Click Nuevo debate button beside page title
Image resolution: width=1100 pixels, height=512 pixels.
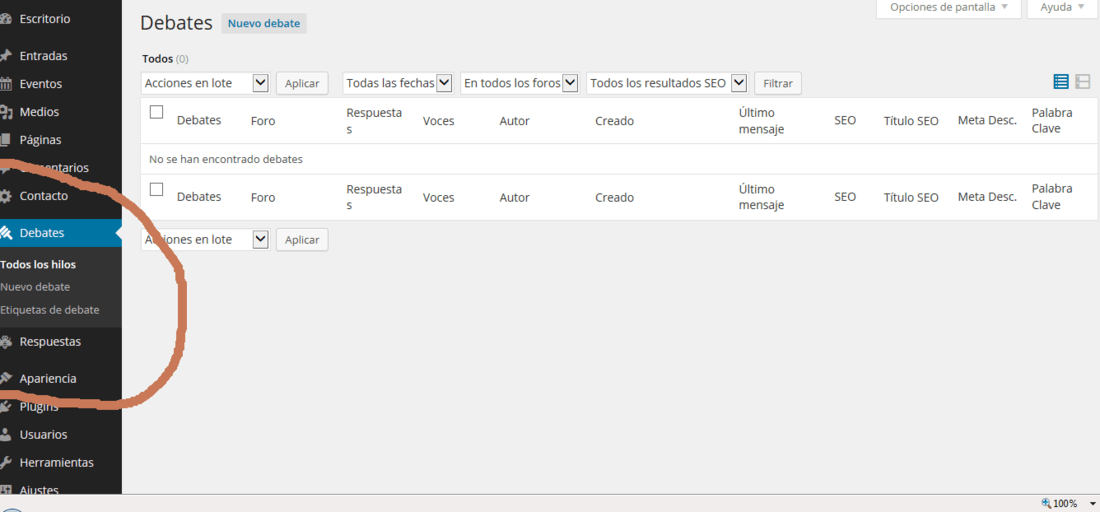pyautogui.click(x=264, y=23)
